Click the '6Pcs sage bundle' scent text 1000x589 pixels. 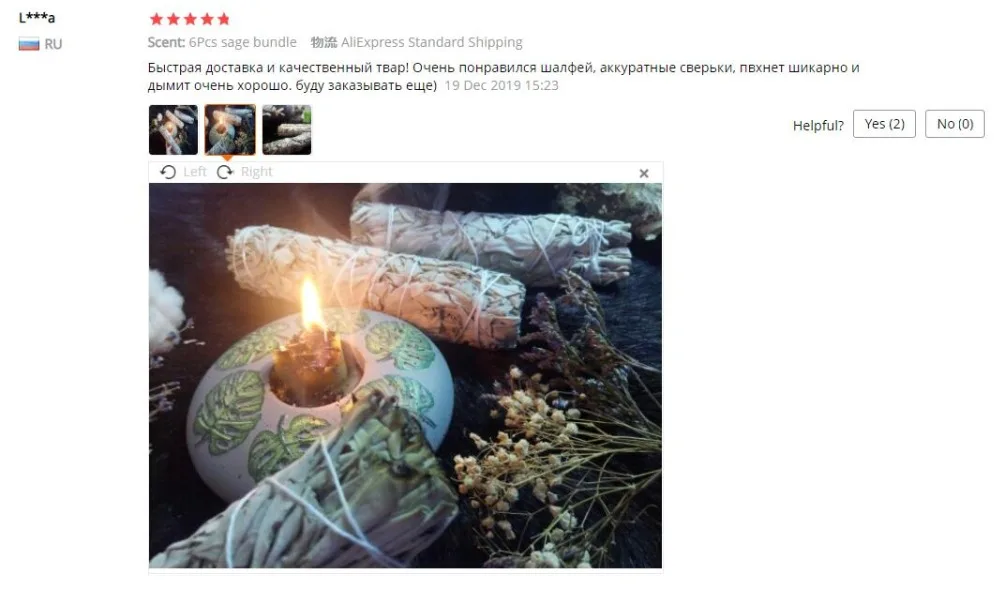[242, 42]
